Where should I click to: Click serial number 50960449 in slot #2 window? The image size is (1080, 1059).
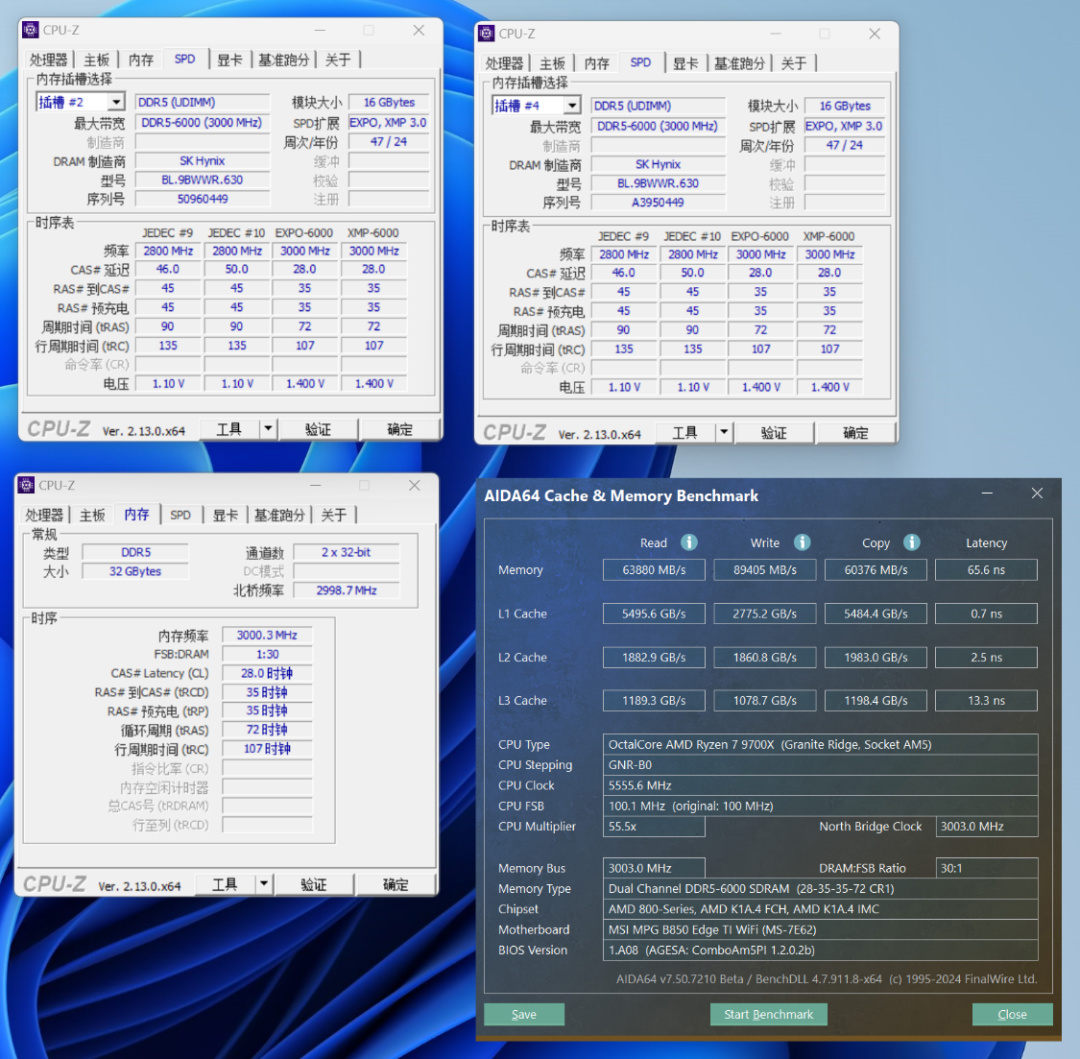tap(202, 199)
